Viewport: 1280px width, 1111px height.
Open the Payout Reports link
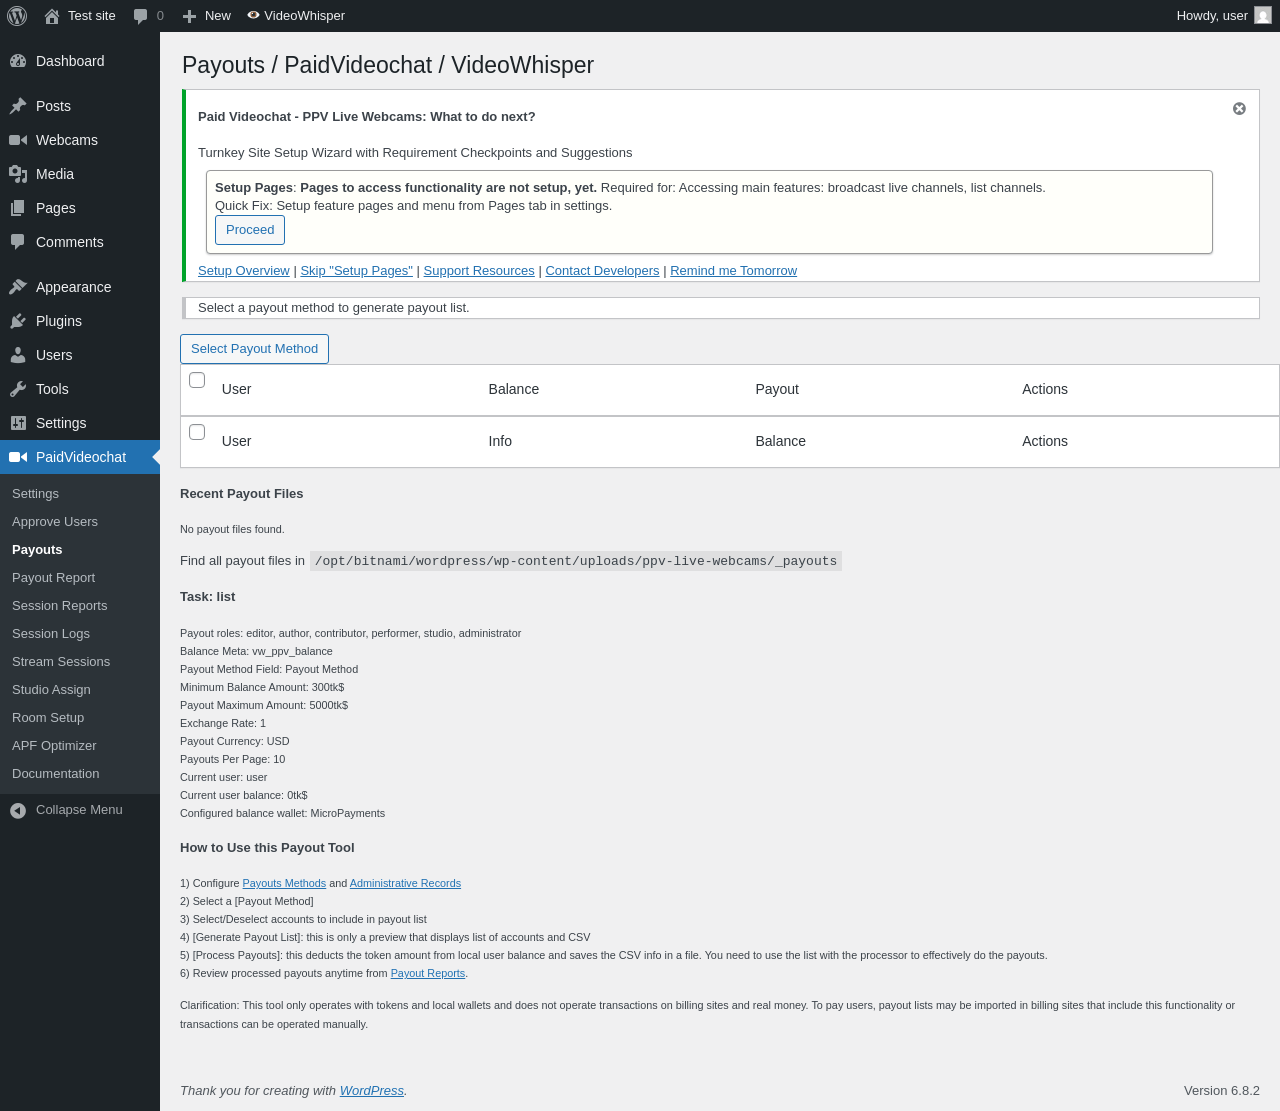pos(428,974)
